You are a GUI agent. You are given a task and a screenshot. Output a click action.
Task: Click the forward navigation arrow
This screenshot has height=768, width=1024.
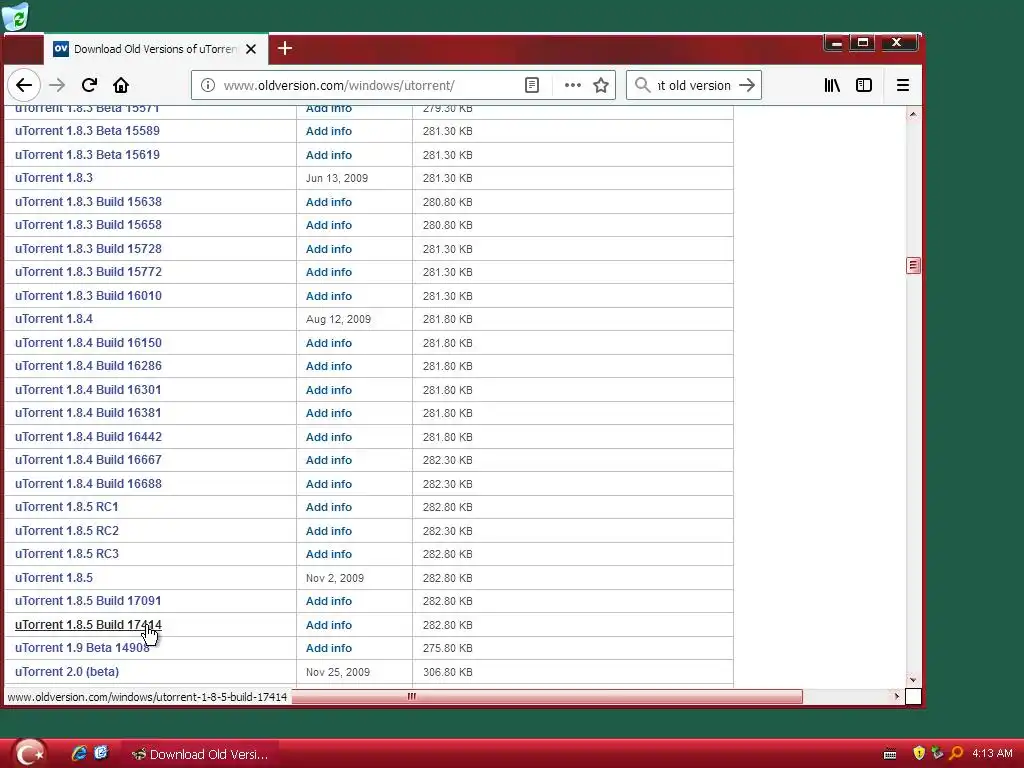tap(57, 85)
